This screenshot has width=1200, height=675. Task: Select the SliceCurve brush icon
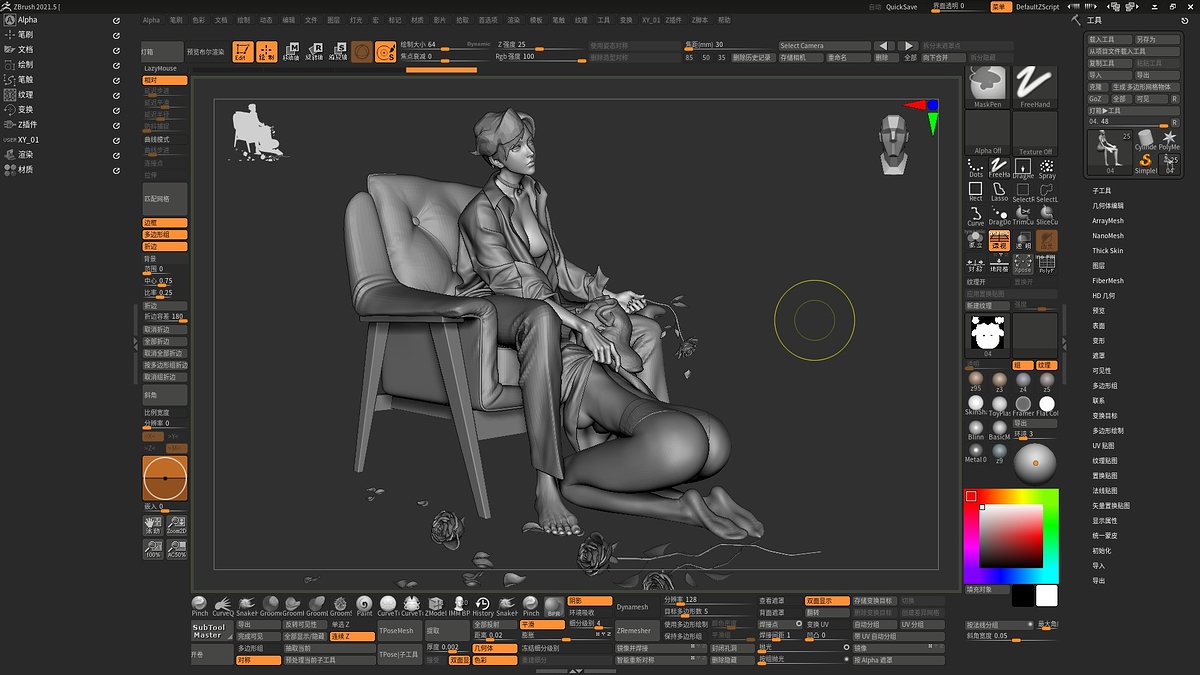1047,215
